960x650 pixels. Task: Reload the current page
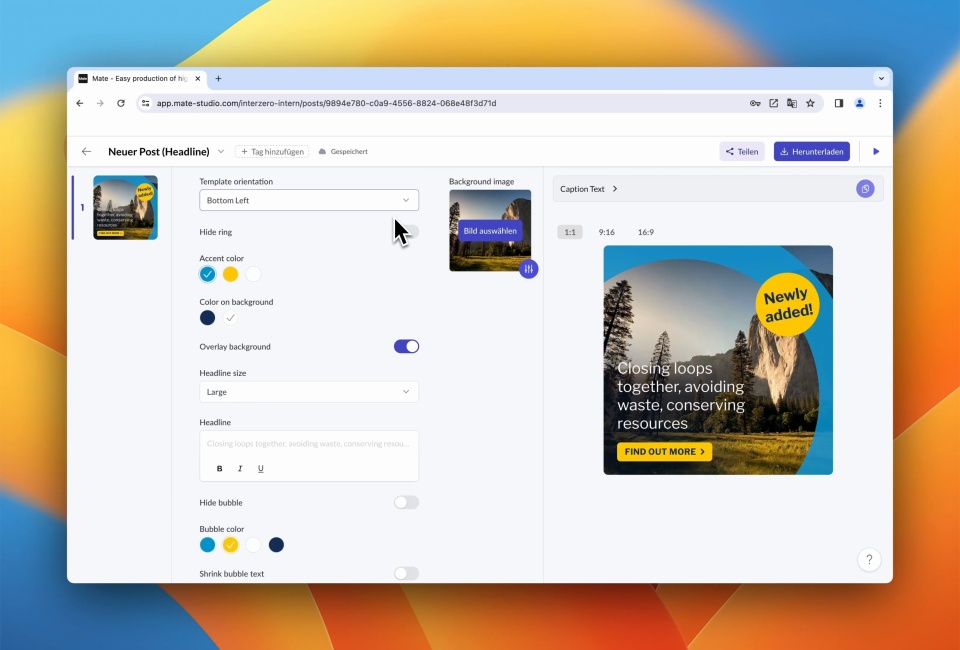(x=121, y=103)
